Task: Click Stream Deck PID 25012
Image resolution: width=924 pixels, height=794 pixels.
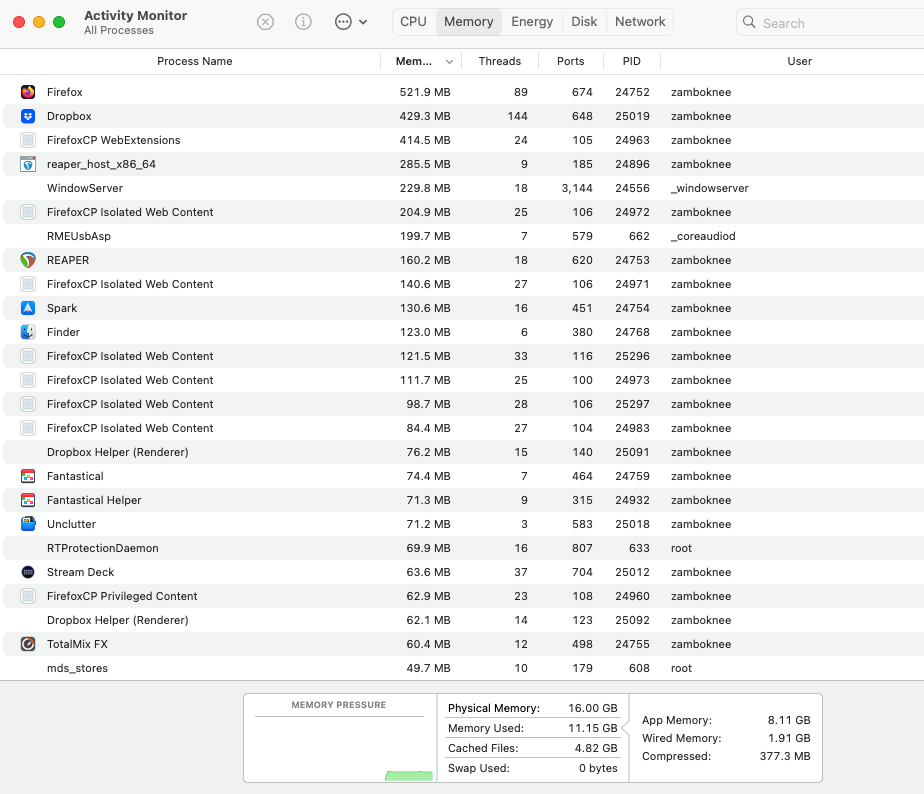Action: 632,572
